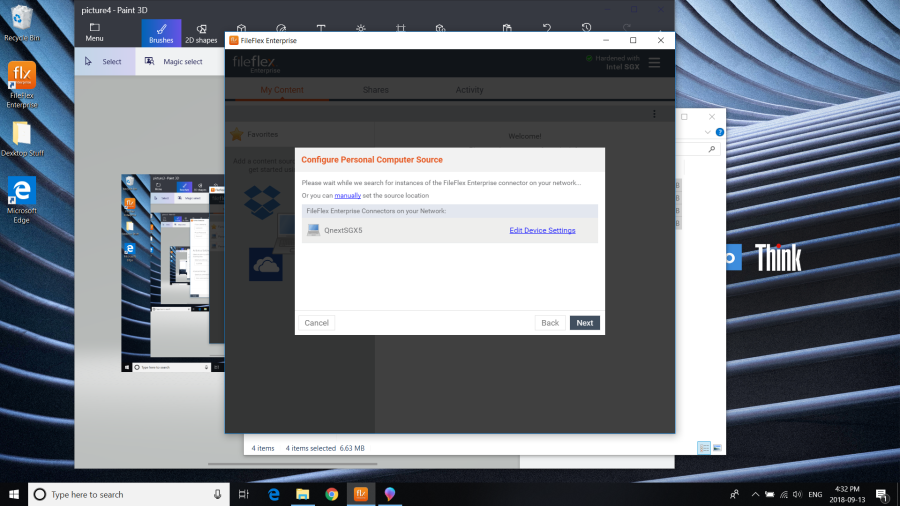Choose the Select tool in Paint 3D

(x=104, y=61)
